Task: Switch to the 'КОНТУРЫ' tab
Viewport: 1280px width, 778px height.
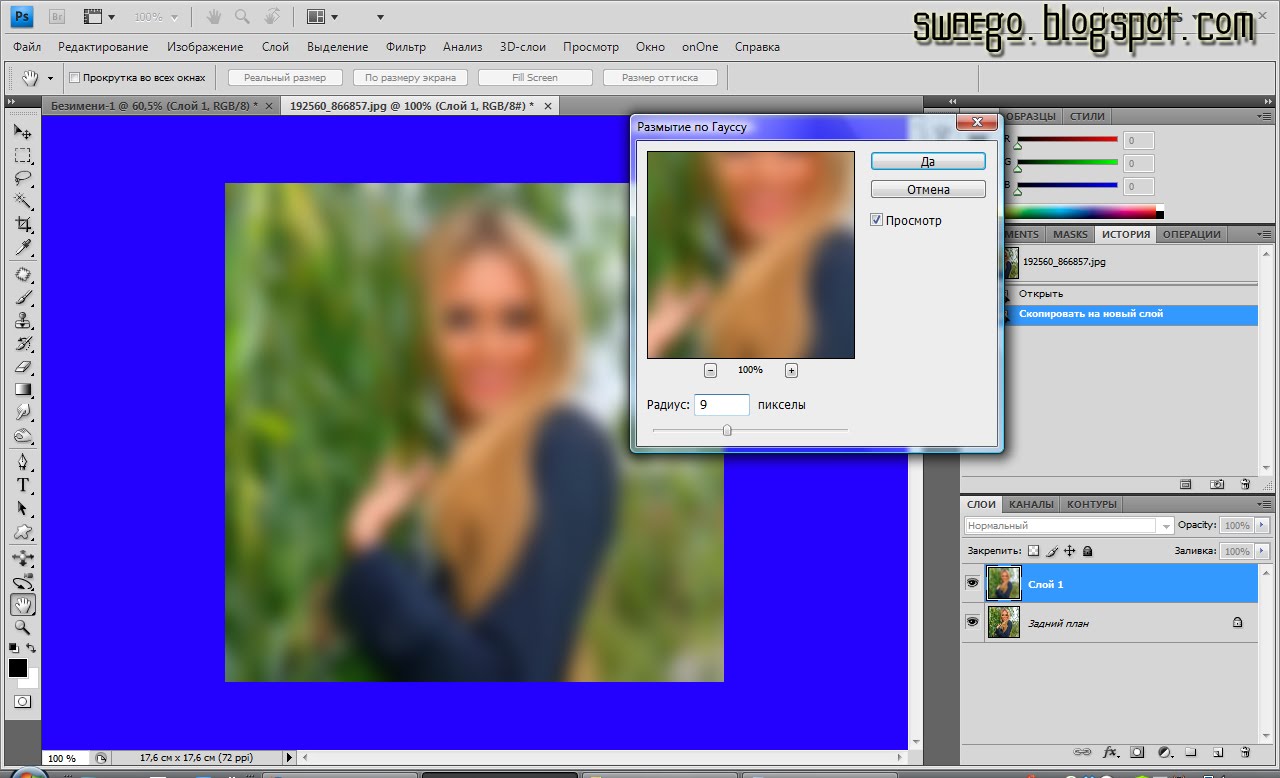Action: pos(1092,504)
